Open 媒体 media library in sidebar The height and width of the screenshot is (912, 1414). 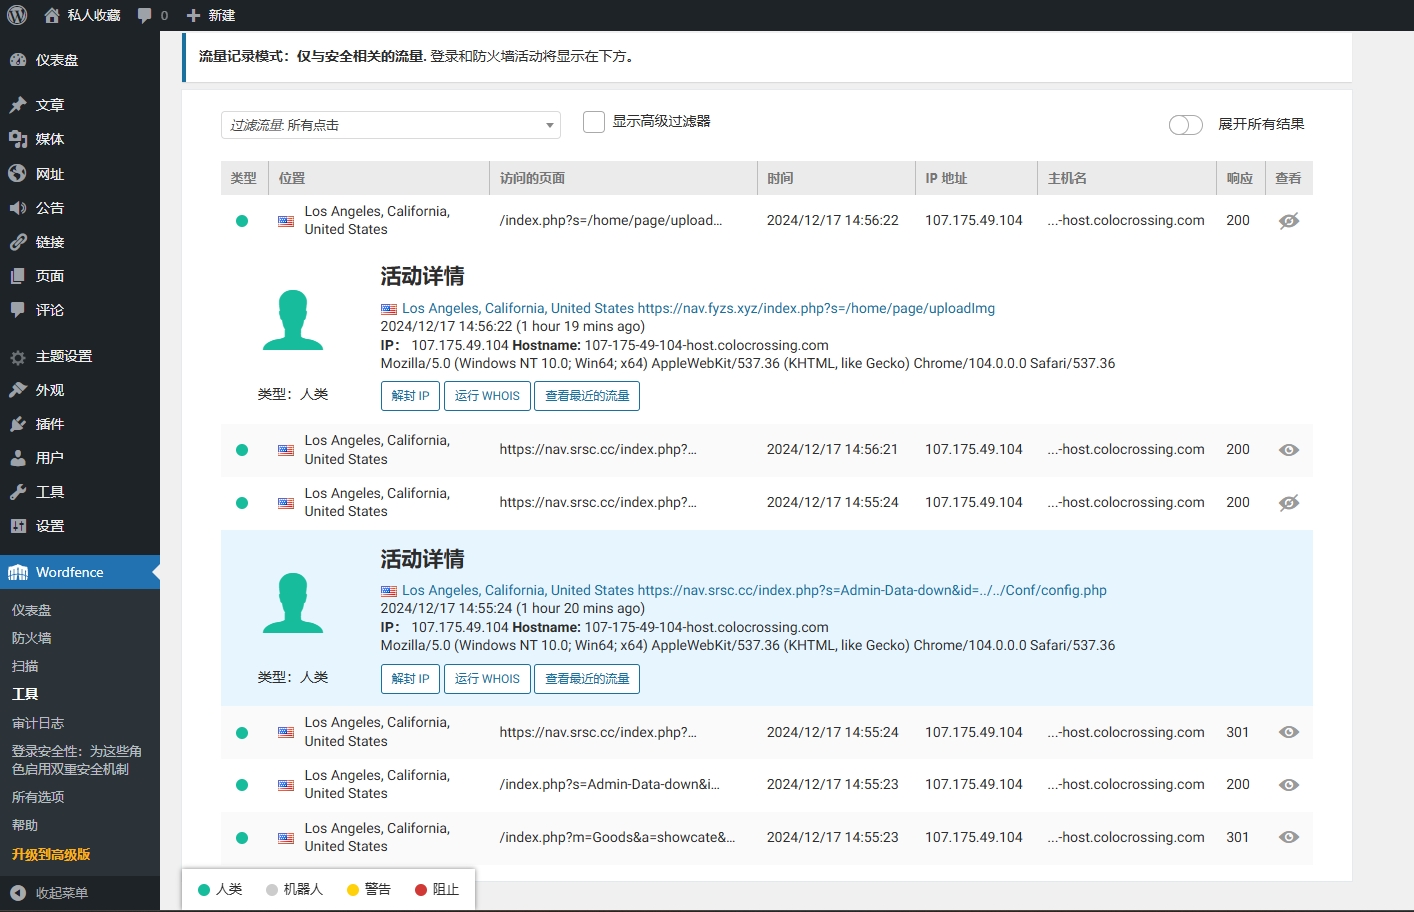(x=49, y=139)
